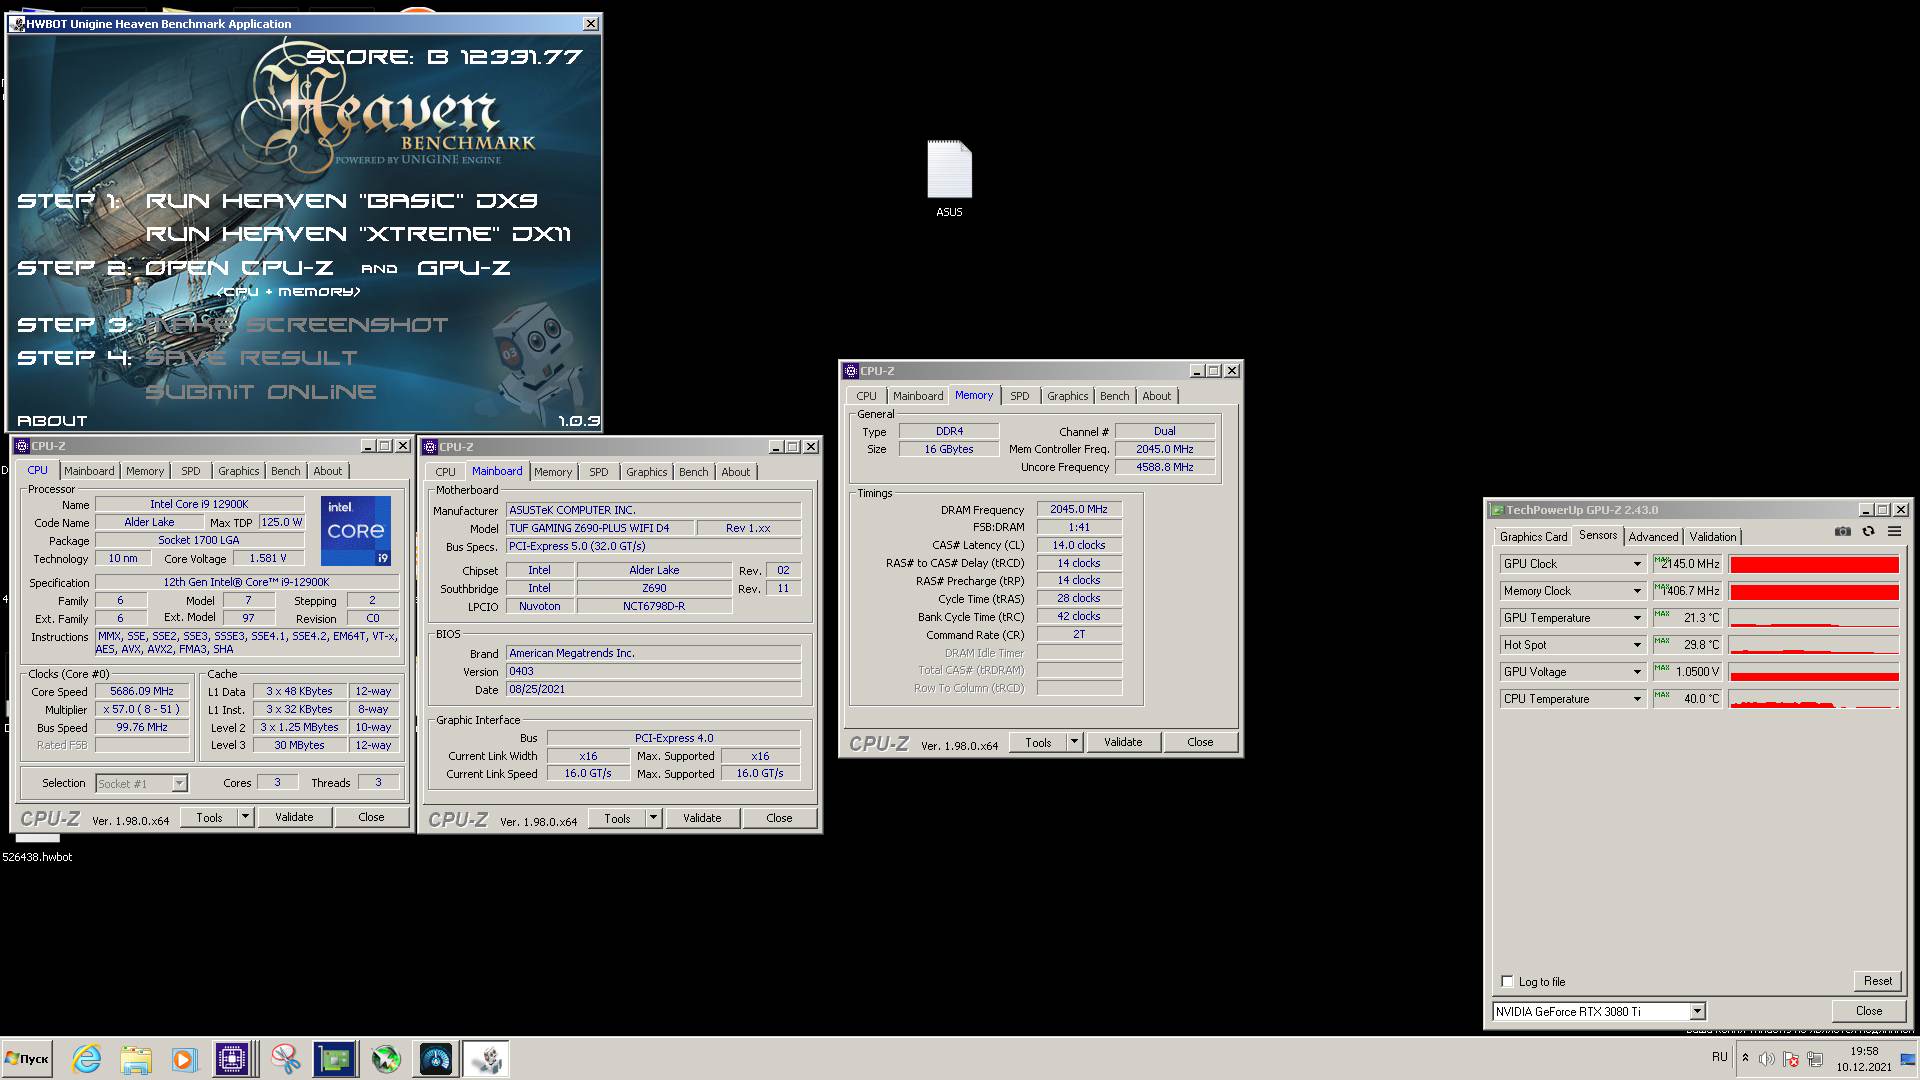Click Validate in the Memory CPU-Z window
This screenshot has width=1920, height=1080.
[1122, 742]
